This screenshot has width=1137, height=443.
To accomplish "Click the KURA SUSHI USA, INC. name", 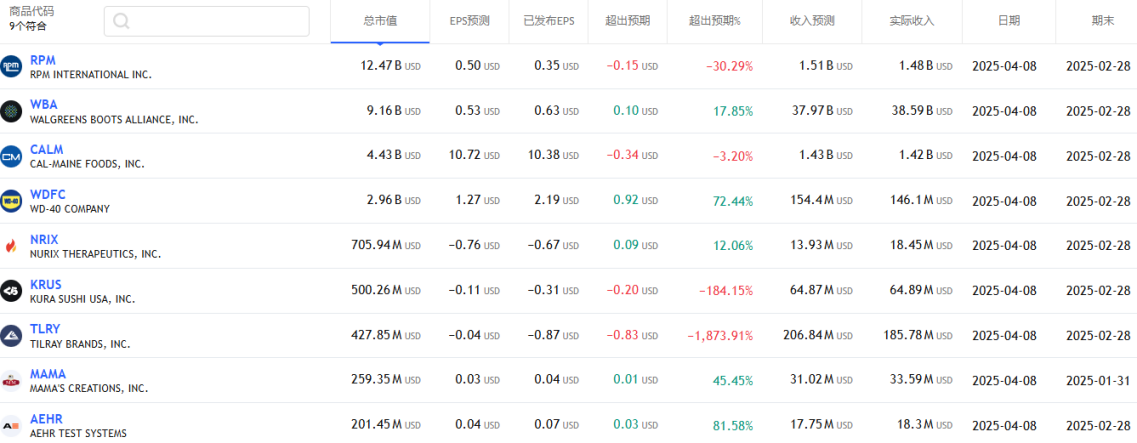I will click(x=83, y=299).
